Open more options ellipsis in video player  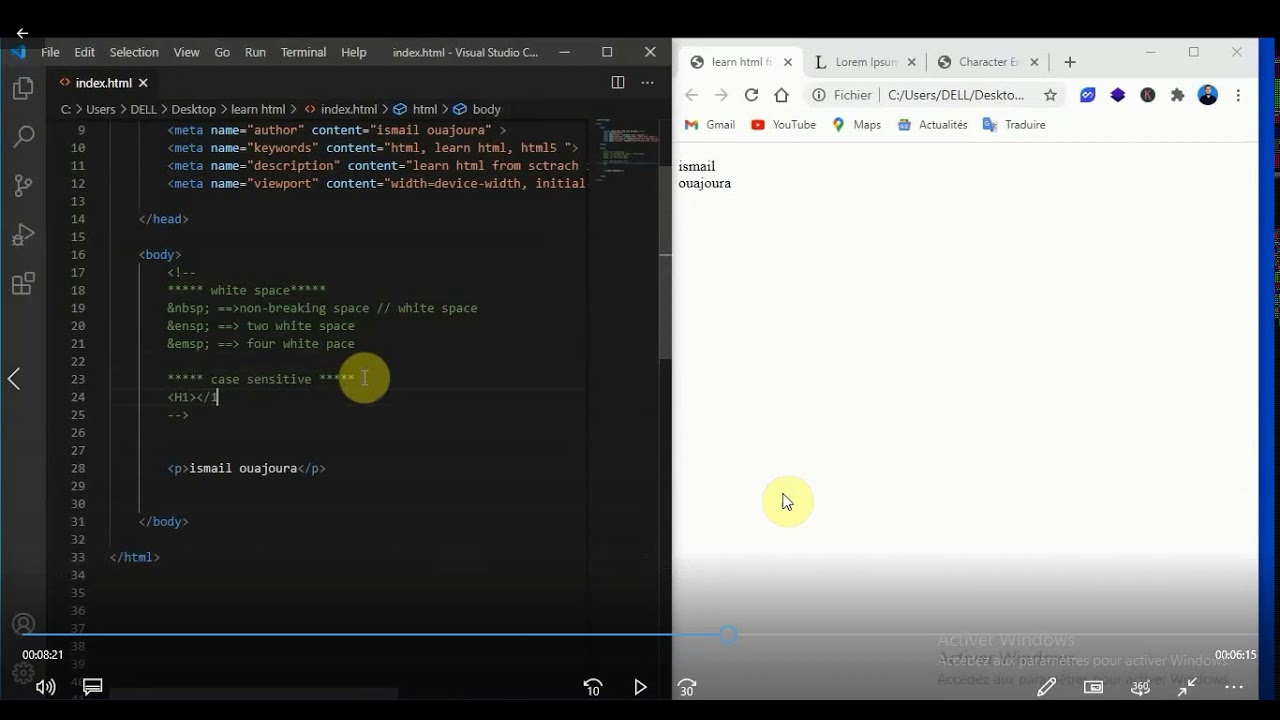coord(1234,687)
